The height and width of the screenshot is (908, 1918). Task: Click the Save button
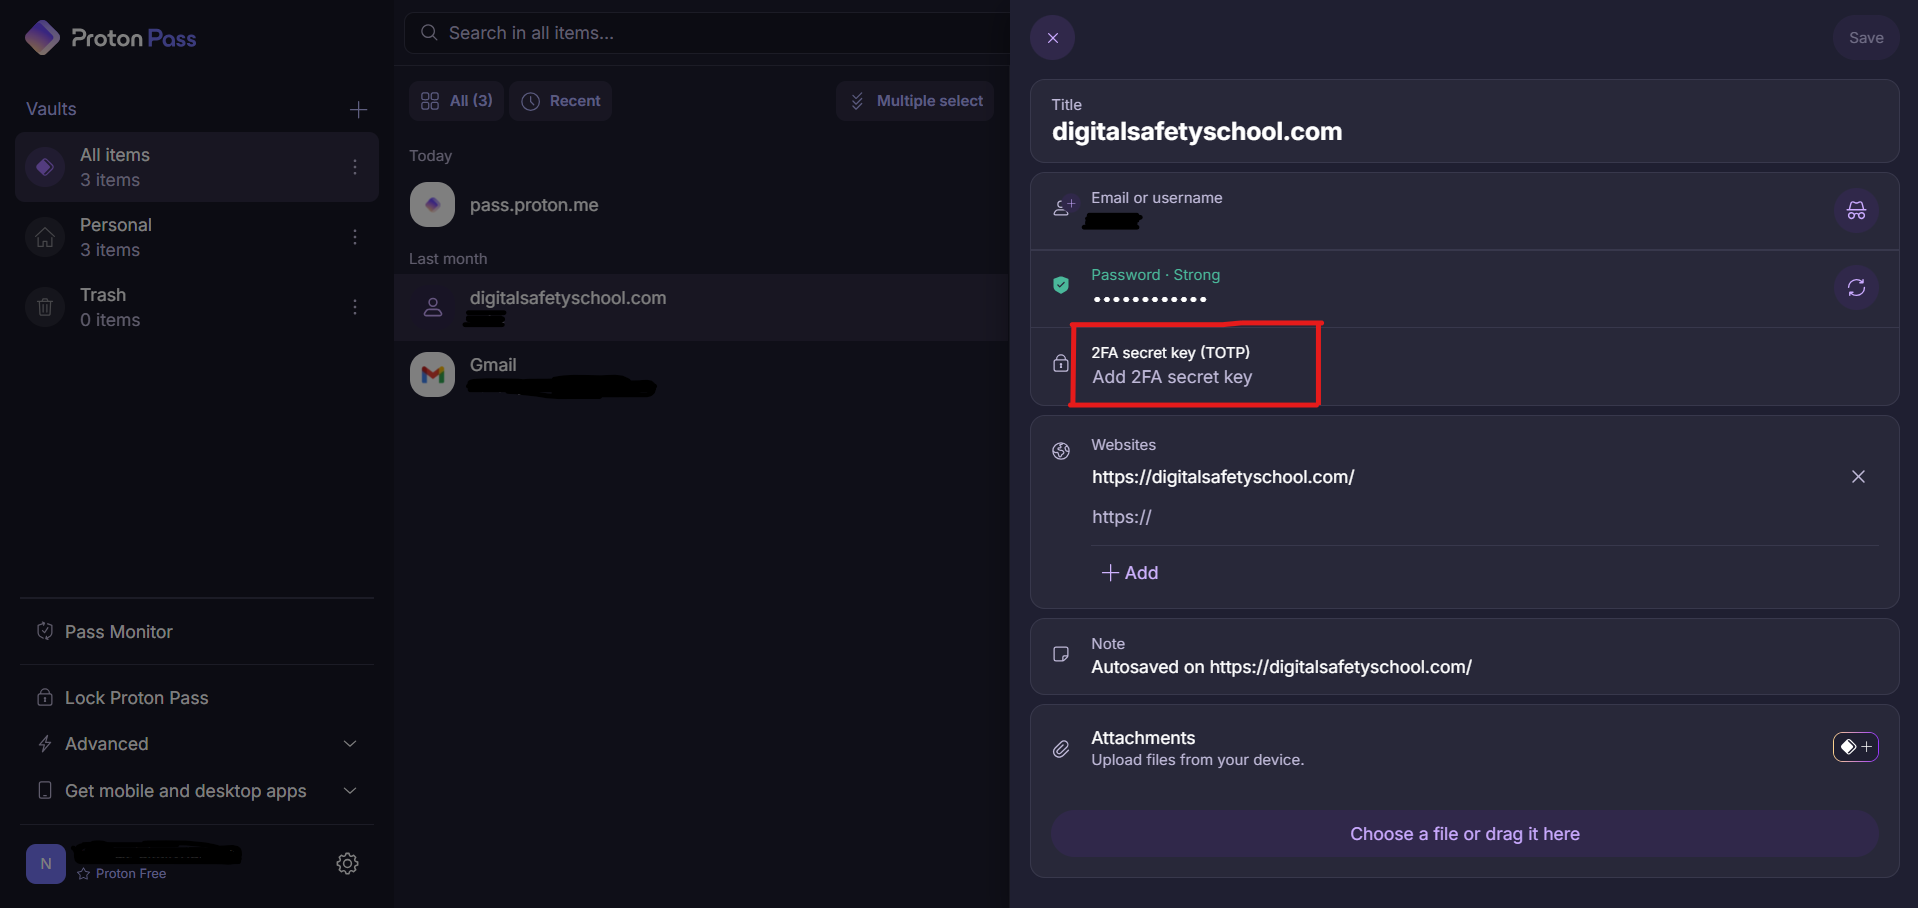pos(1865,38)
